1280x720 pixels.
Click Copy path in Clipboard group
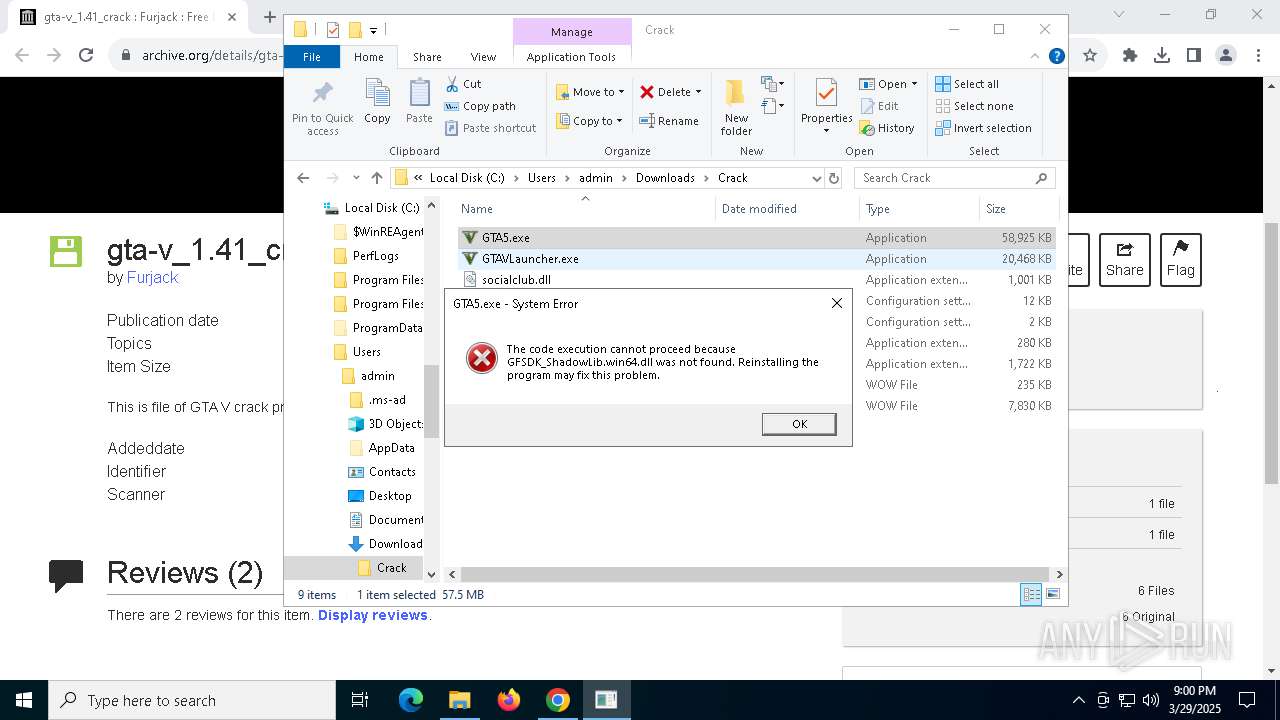(480, 106)
